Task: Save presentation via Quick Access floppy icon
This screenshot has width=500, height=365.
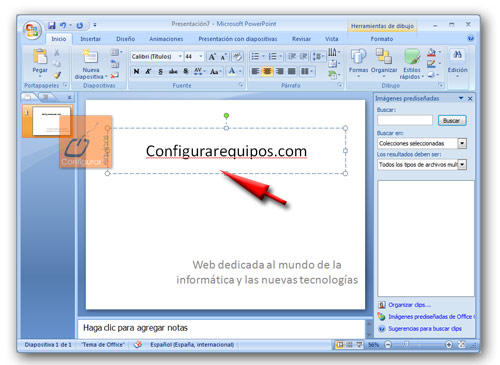Action: click(52, 25)
